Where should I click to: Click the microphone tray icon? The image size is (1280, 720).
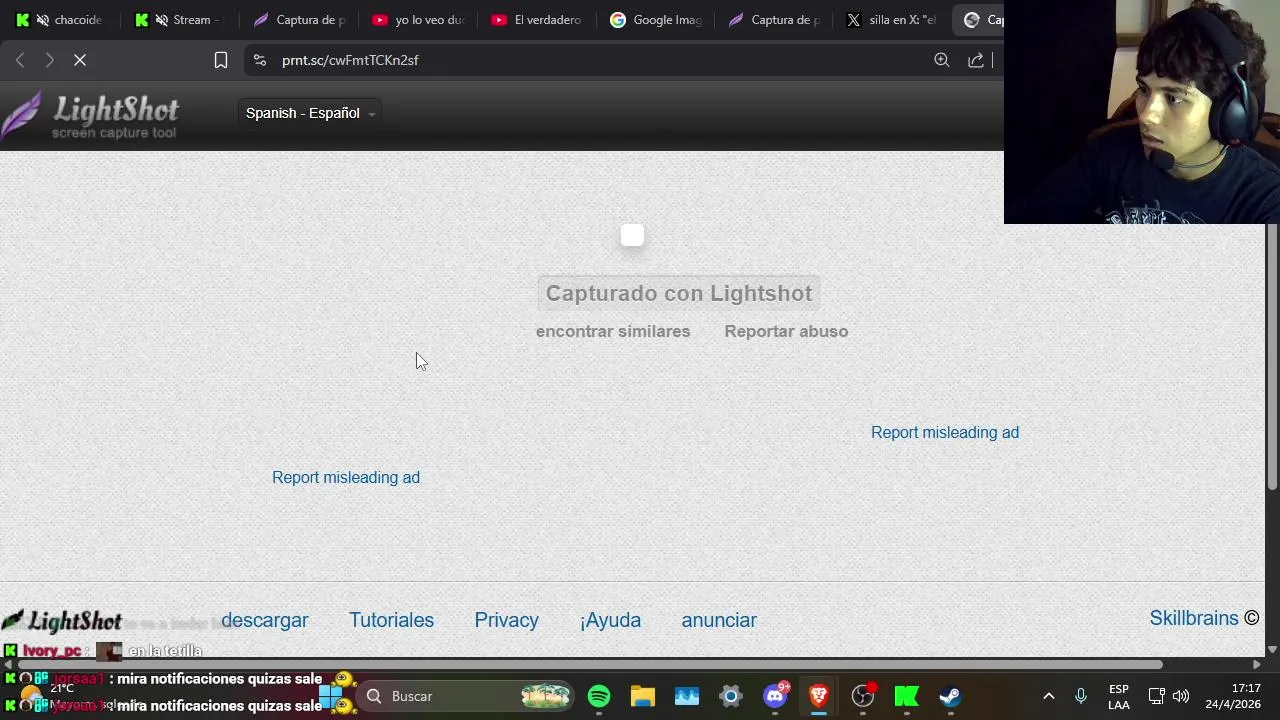tap(1081, 696)
